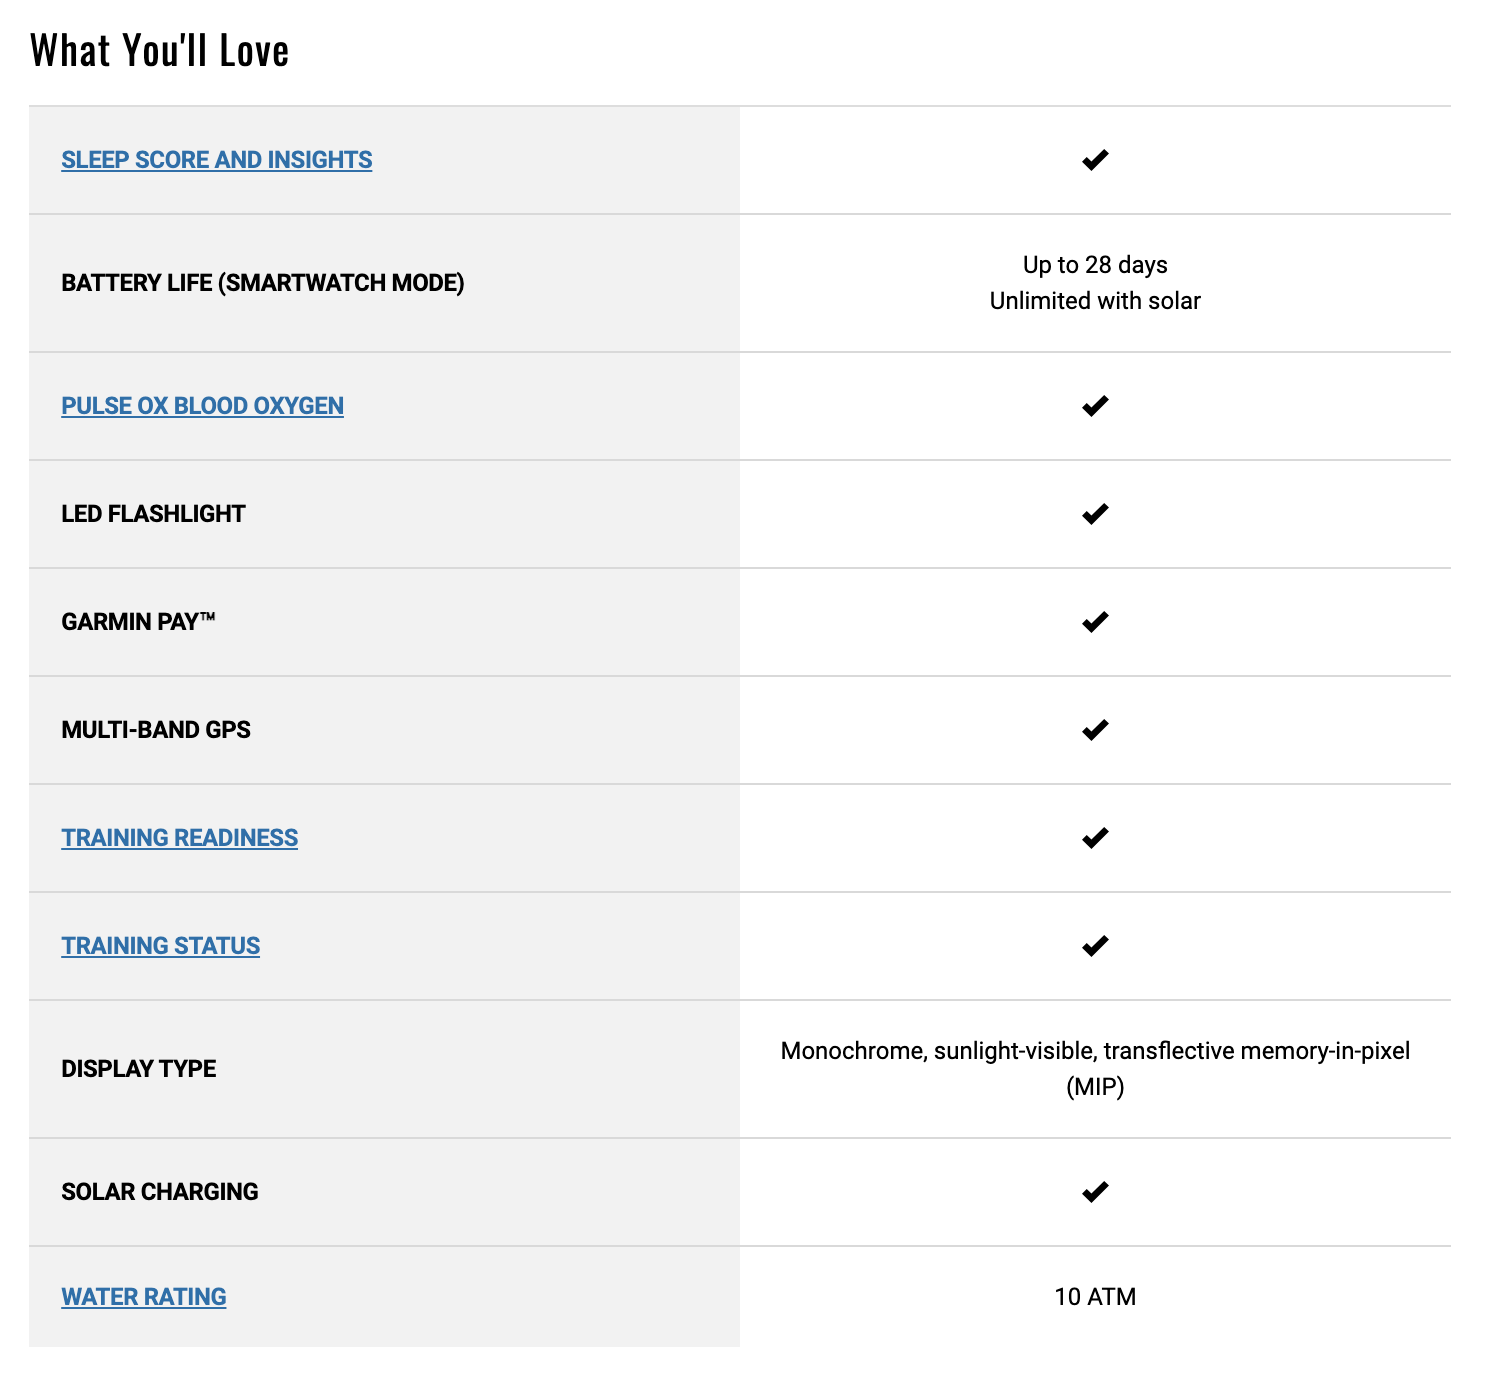Image resolution: width=1496 pixels, height=1386 pixels.
Task: Open the Pulse Ox Blood Oxygen link
Action: pos(202,406)
